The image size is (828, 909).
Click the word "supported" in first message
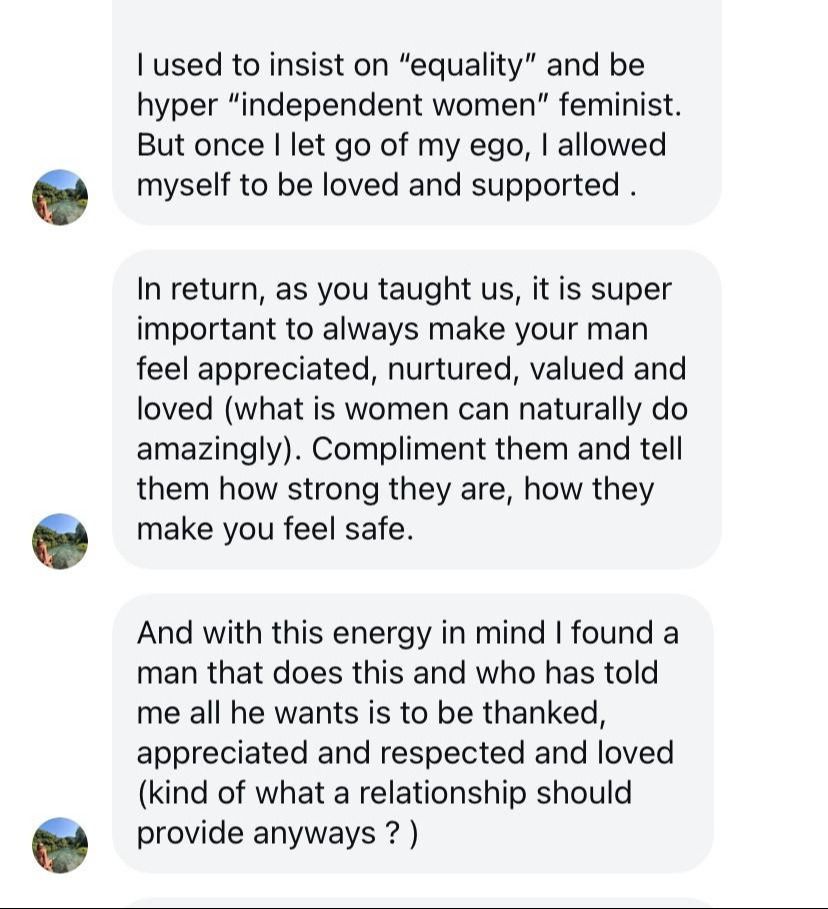coord(546,187)
